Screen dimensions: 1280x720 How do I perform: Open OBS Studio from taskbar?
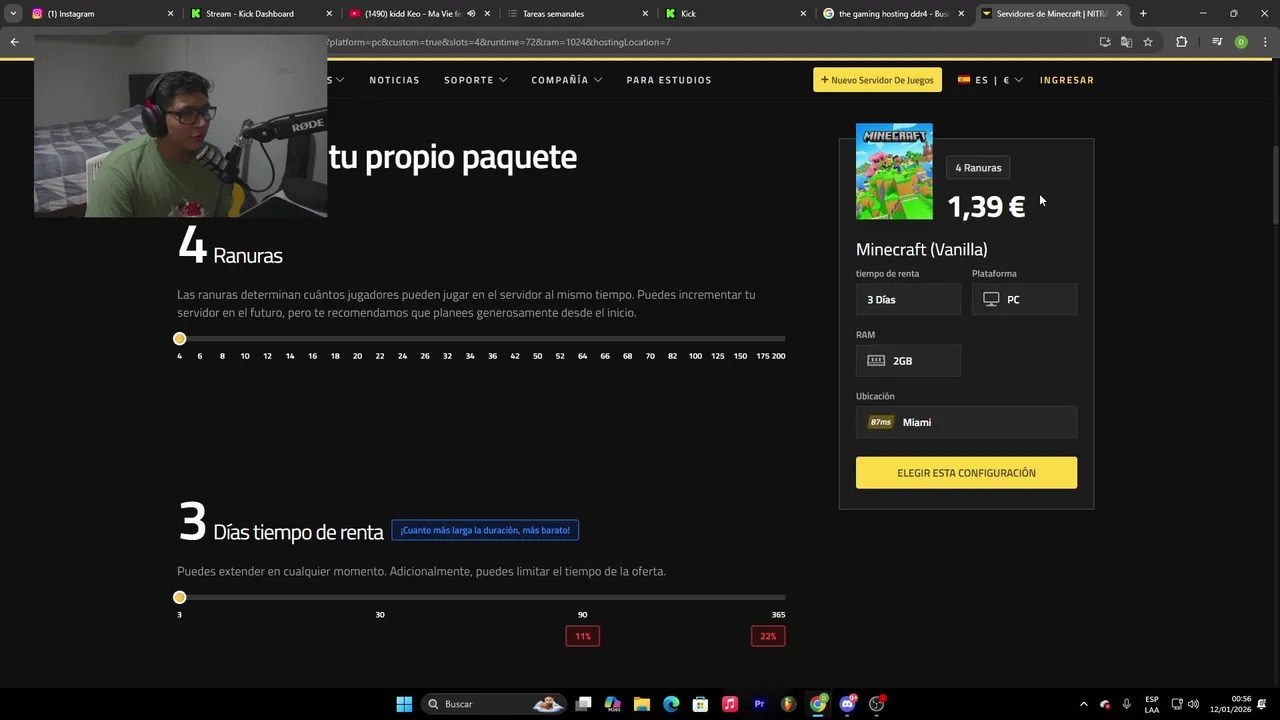pyautogui.click(x=877, y=704)
